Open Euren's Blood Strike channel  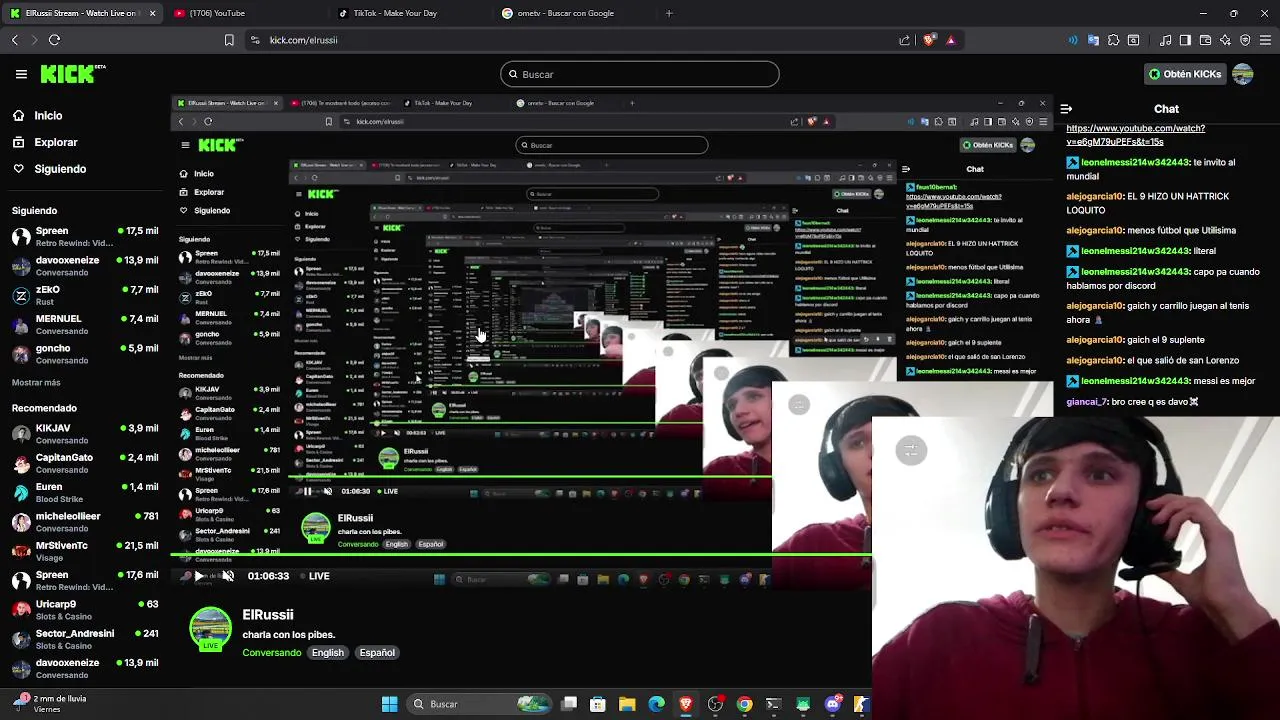[85, 492]
